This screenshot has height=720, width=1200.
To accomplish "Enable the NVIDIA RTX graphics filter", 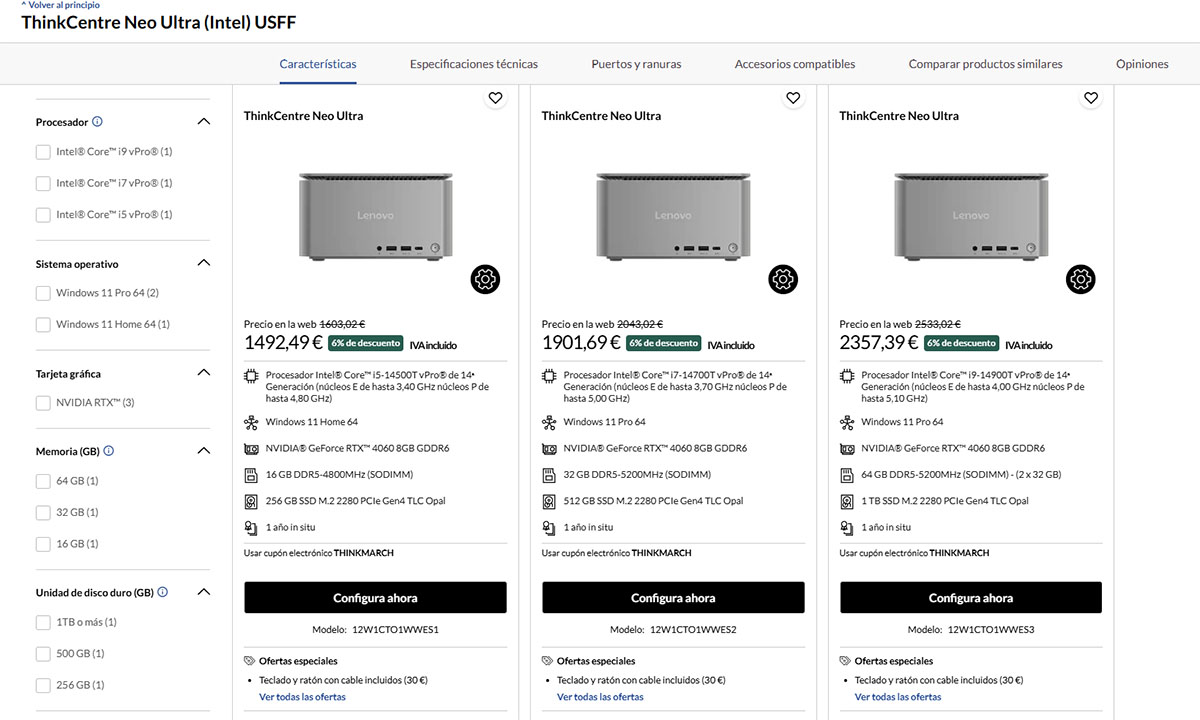I will point(43,402).
